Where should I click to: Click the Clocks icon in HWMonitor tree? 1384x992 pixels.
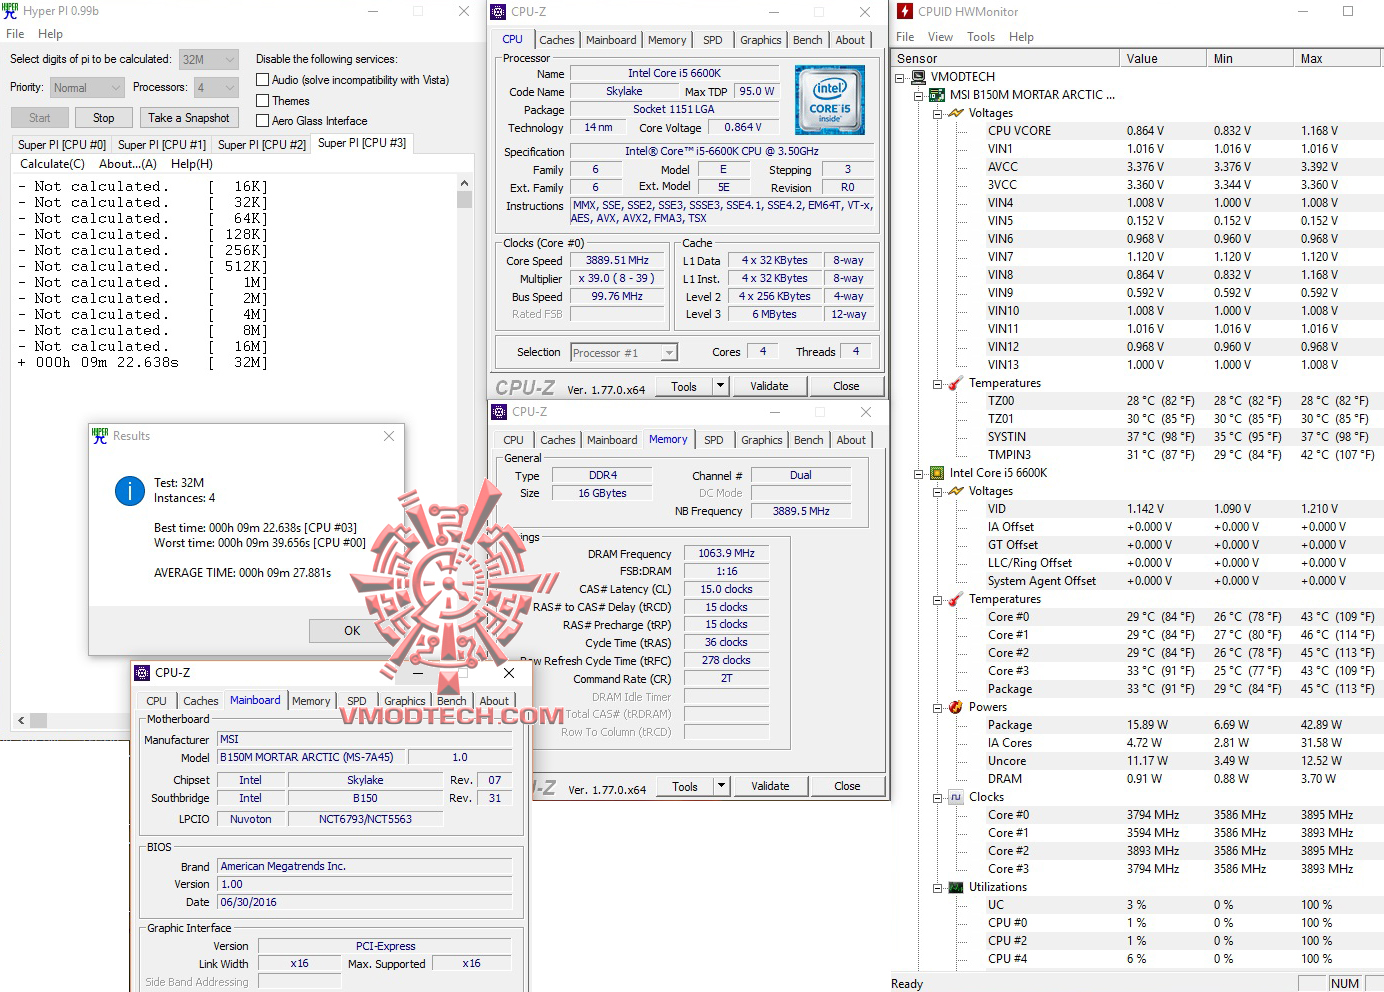(x=955, y=797)
